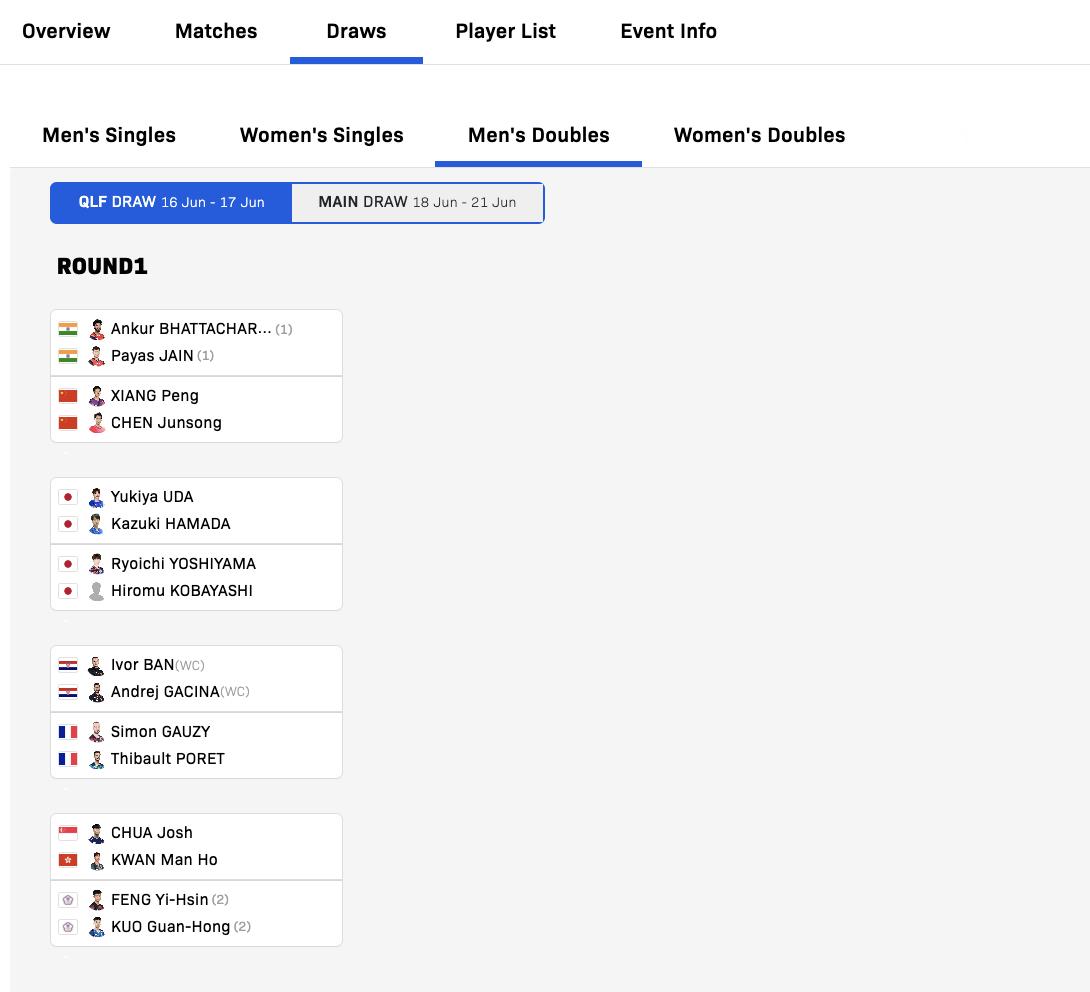Image resolution: width=1090 pixels, height=992 pixels.
Task: Switch to MAIN DRAW 18 Jun - 21 Jun
Action: pos(417,202)
